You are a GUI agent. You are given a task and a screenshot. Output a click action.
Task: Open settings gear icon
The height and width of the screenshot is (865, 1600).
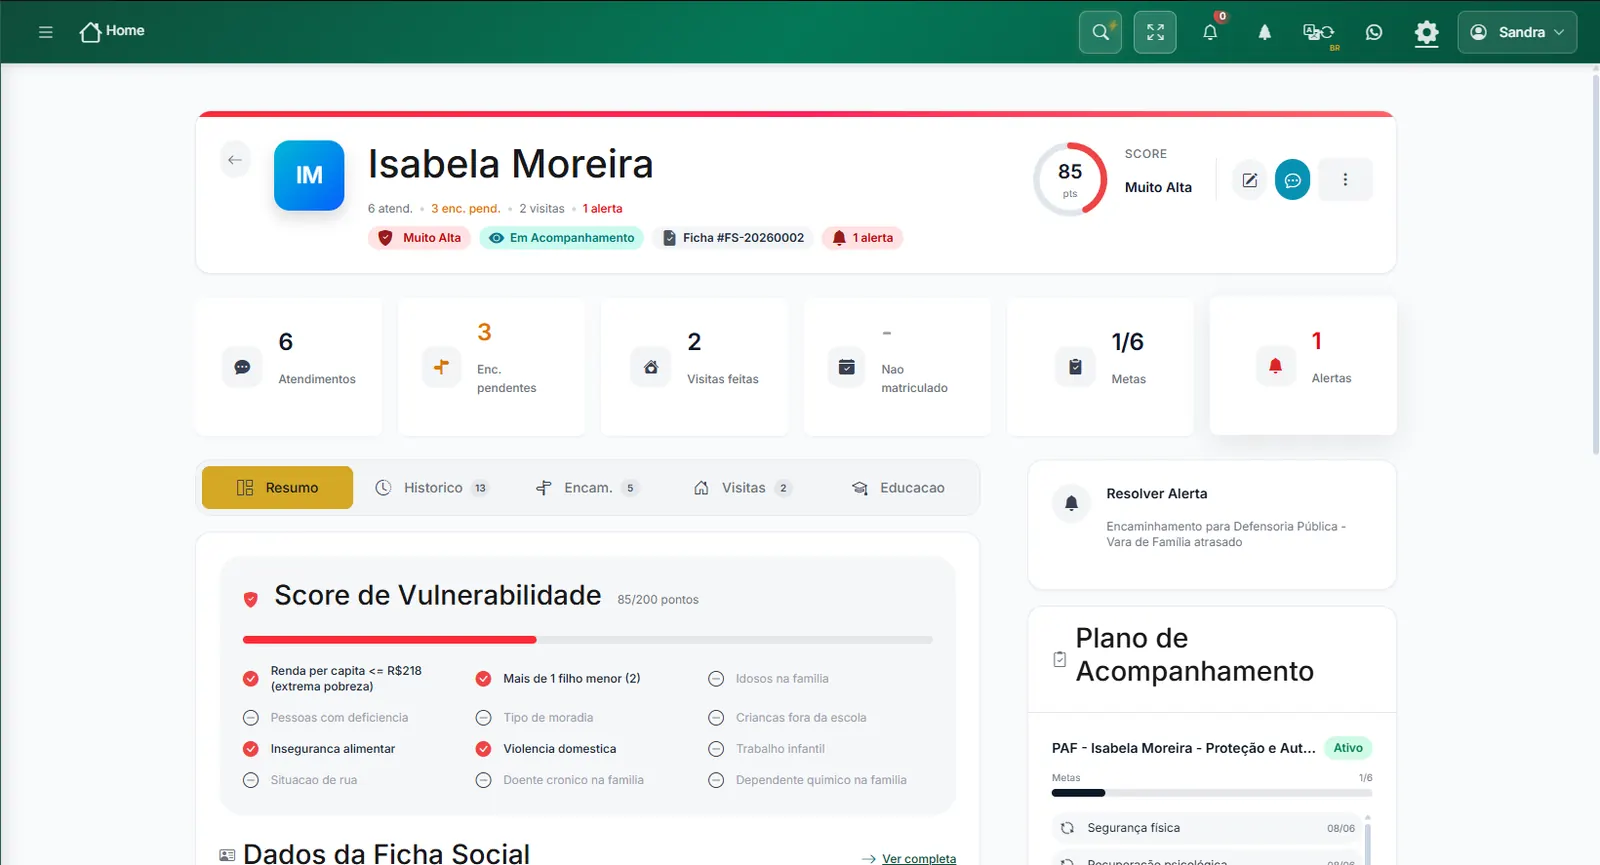[x=1427, y=33]
